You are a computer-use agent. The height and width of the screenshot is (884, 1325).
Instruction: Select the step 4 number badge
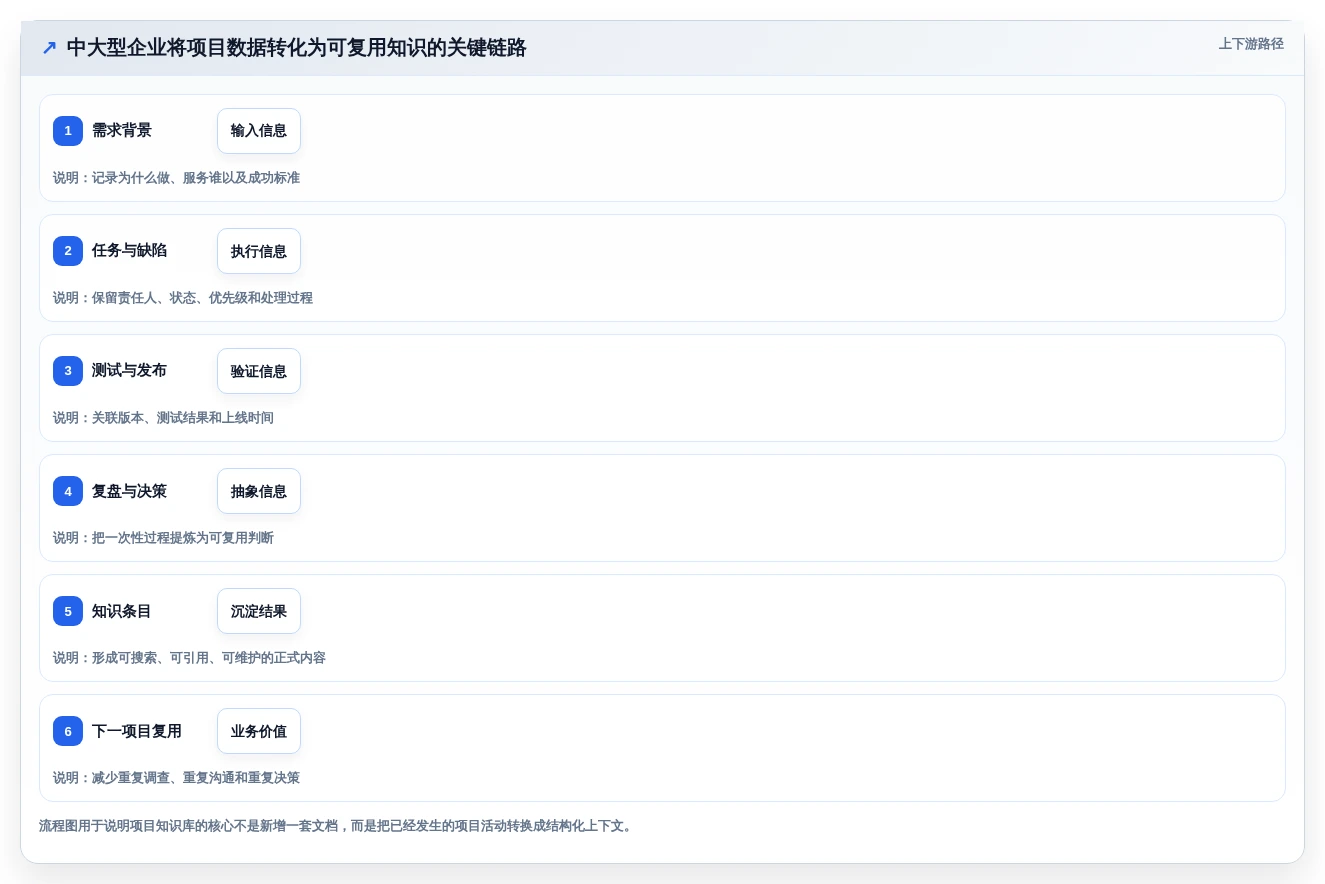point(68,491)
